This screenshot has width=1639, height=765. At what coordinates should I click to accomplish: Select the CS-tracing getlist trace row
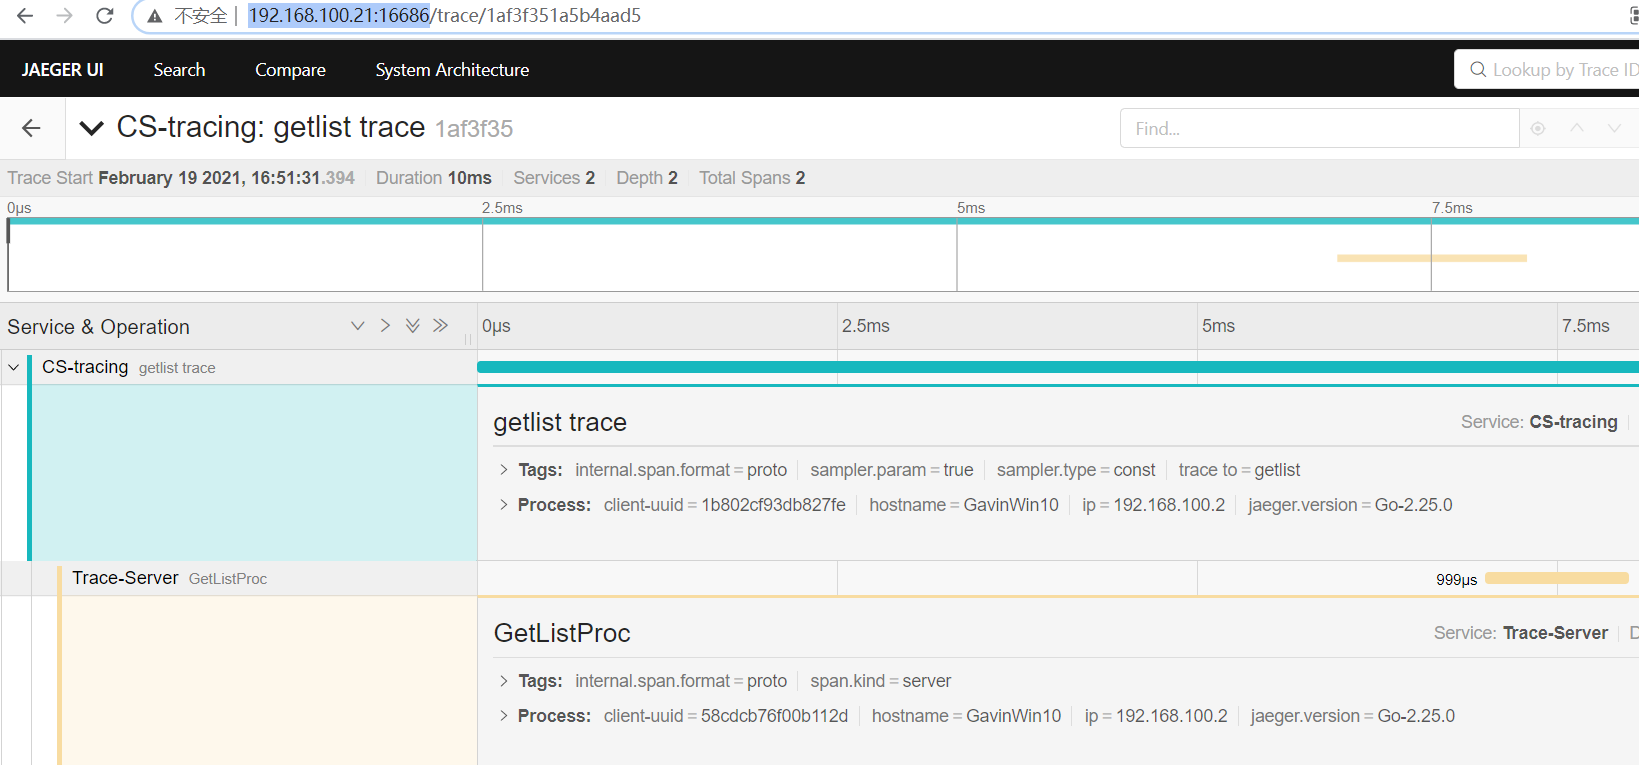pos(238,367)
